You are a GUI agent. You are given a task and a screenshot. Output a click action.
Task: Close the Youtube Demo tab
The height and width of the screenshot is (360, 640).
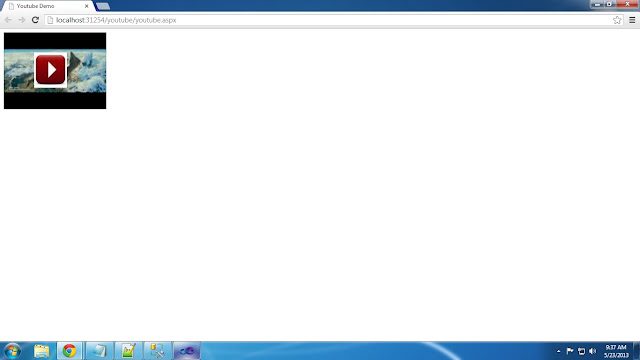pos(87,6)
